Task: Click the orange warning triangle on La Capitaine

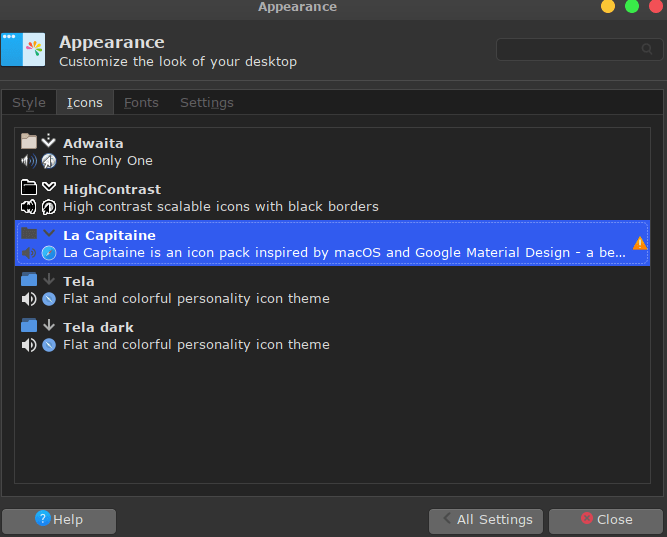Action: [640, 243]
